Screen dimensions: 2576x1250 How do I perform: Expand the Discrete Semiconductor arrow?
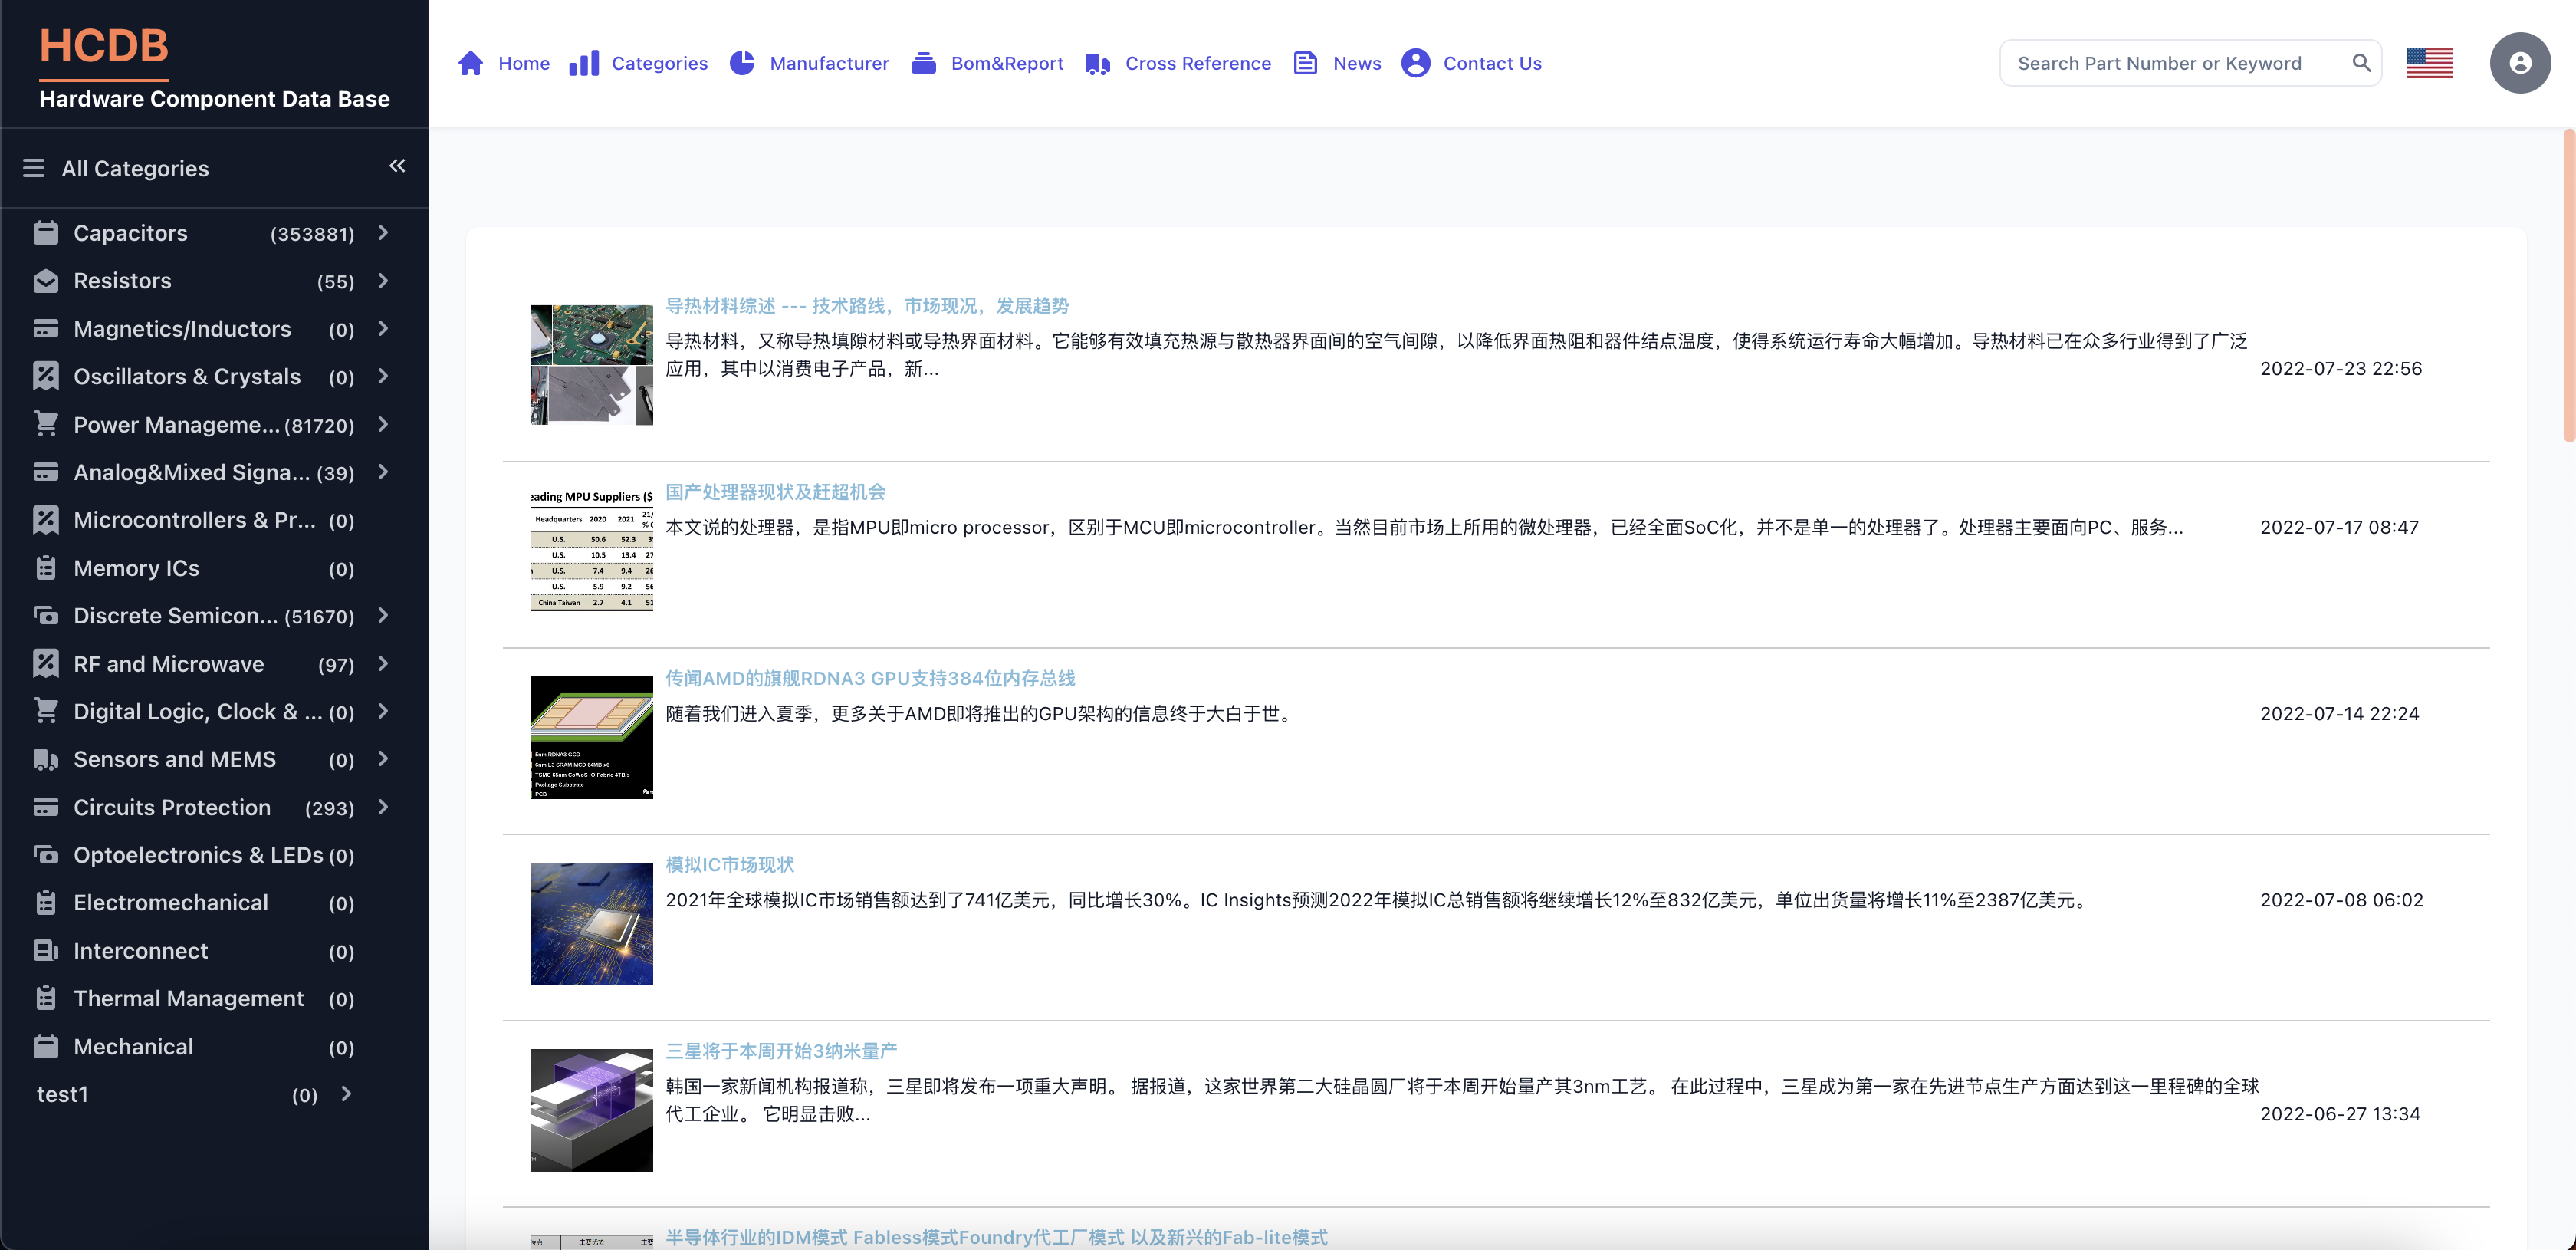tap(383, 615)
